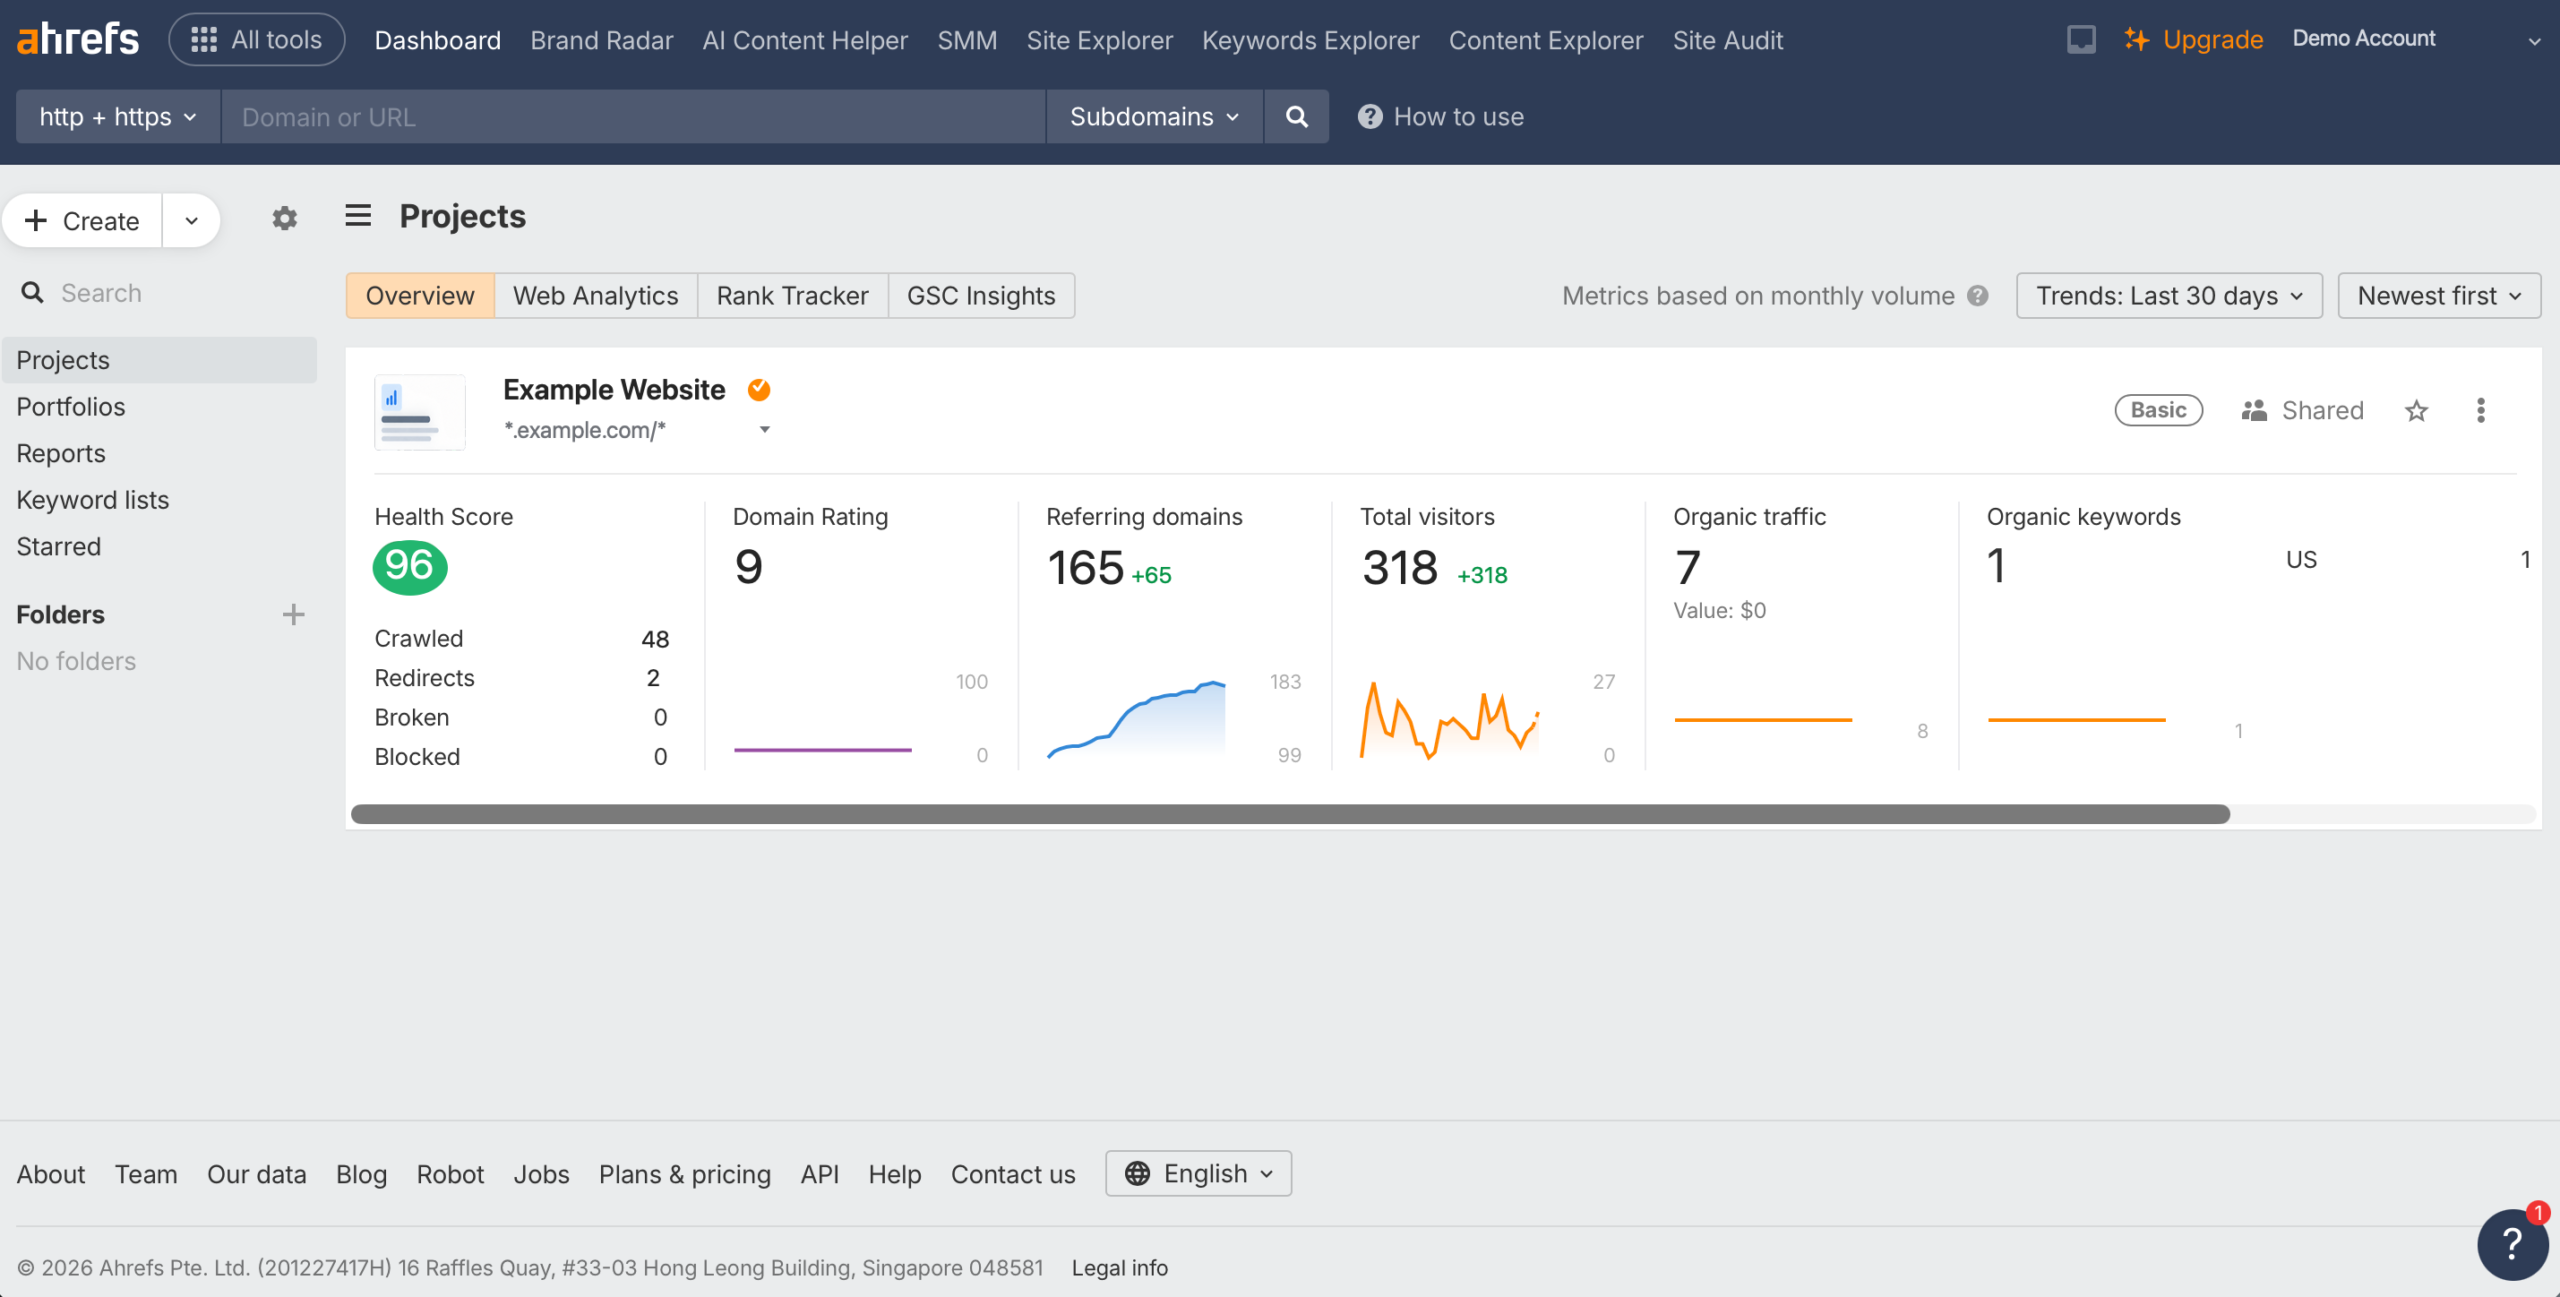Image resolution: width=2560 pixels, height=1297 pixels.
Task: Focus the sidebar Search field
Action: pos(160,293)
